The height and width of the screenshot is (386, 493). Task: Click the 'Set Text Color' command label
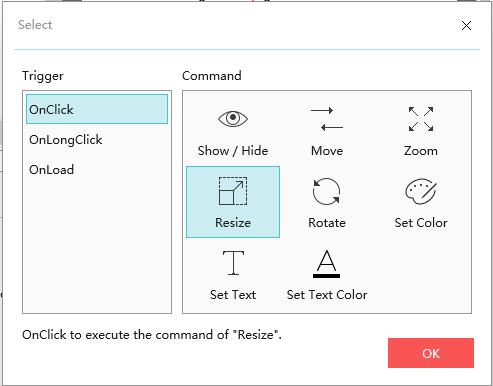pos(327,295)
